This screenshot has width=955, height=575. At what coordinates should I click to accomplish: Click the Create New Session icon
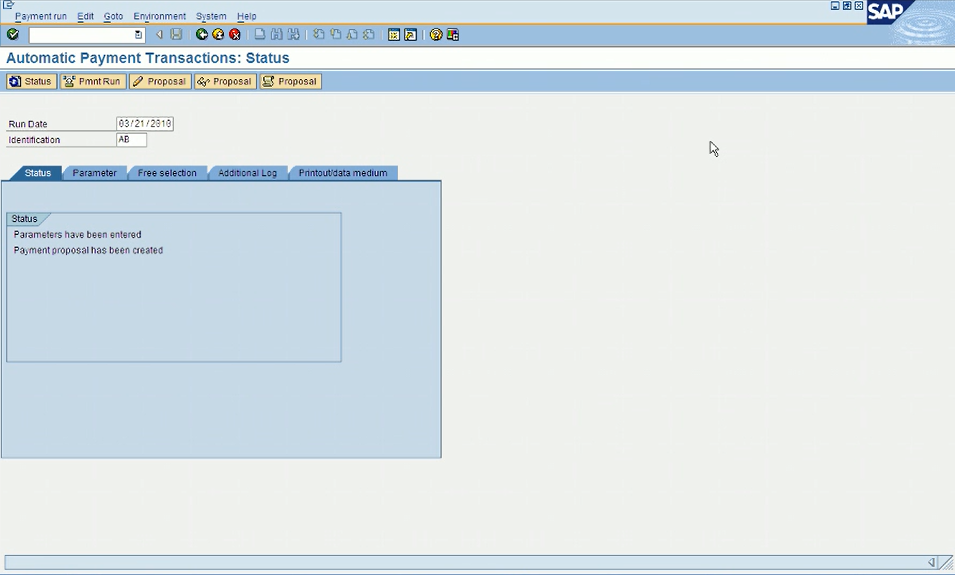pyautogui.click(x=394, y=35)
